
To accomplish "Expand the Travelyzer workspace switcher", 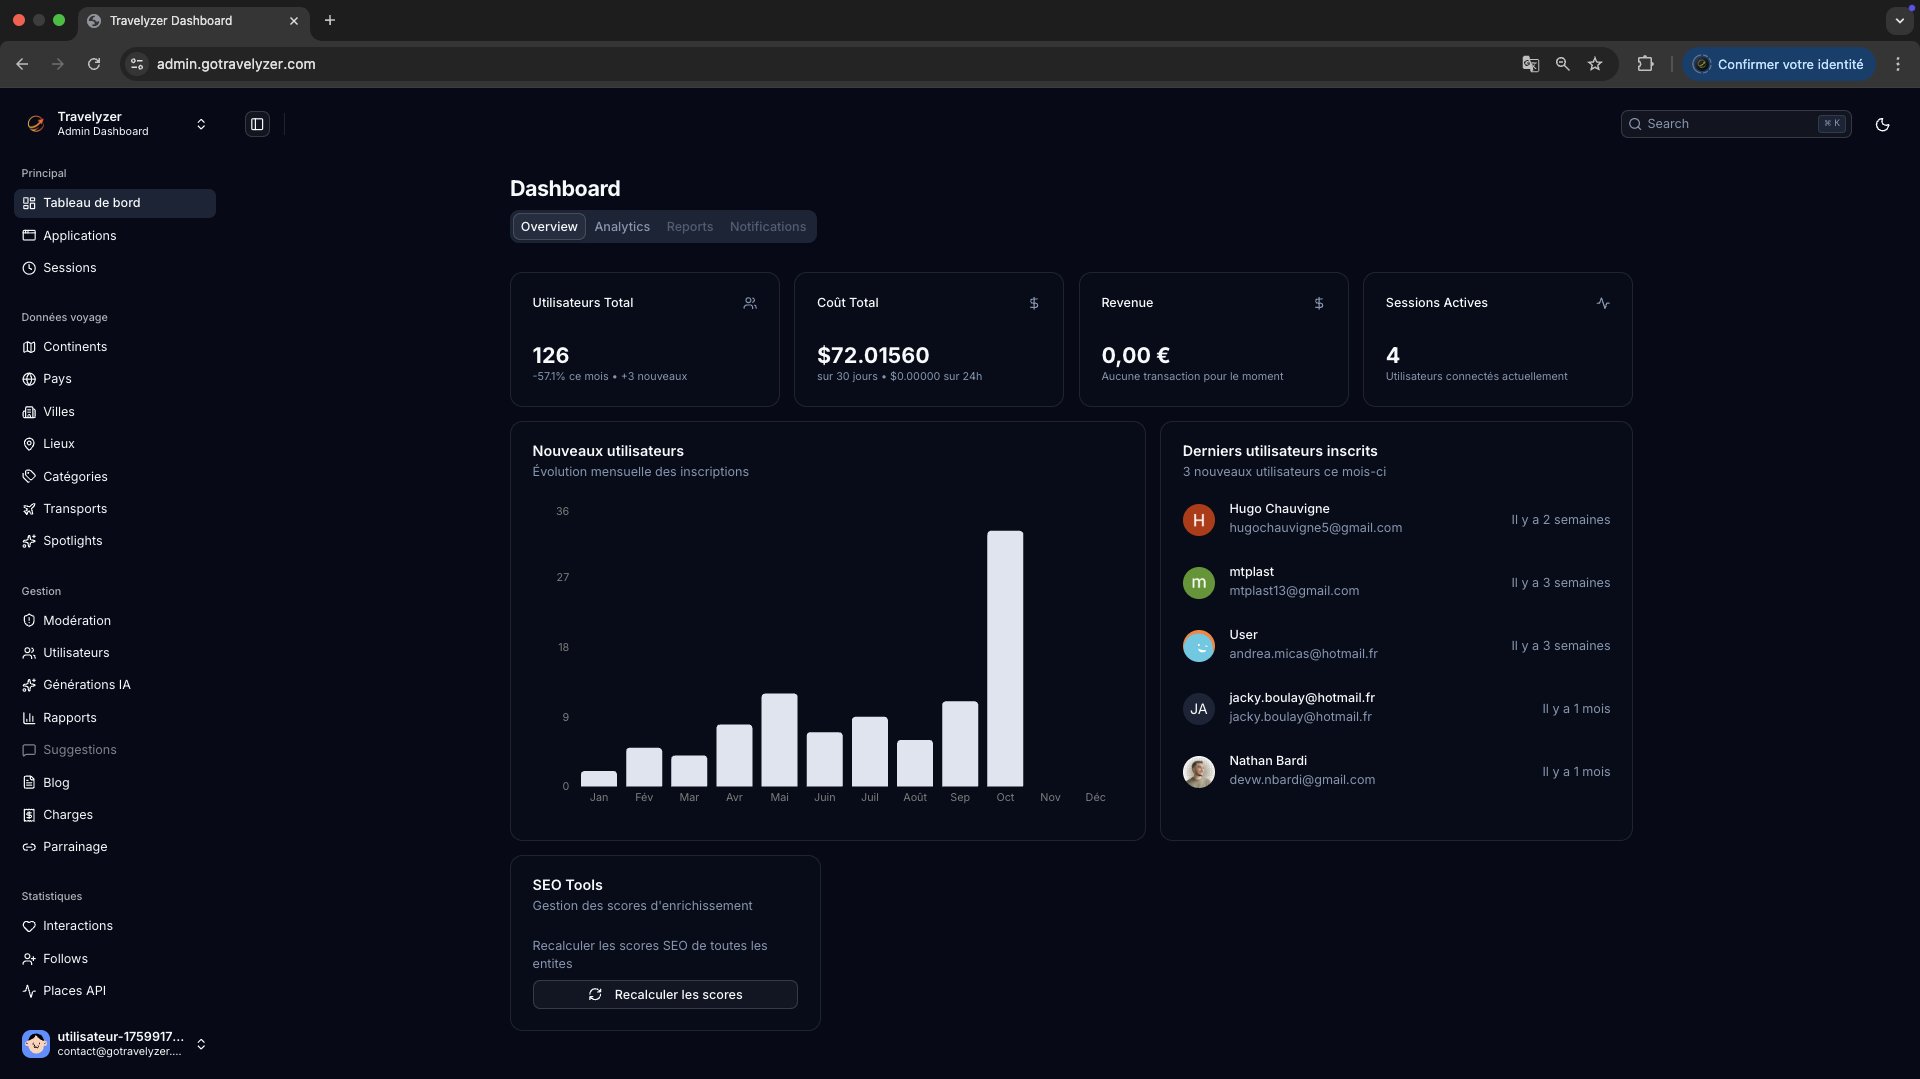I will click(201, 124).
